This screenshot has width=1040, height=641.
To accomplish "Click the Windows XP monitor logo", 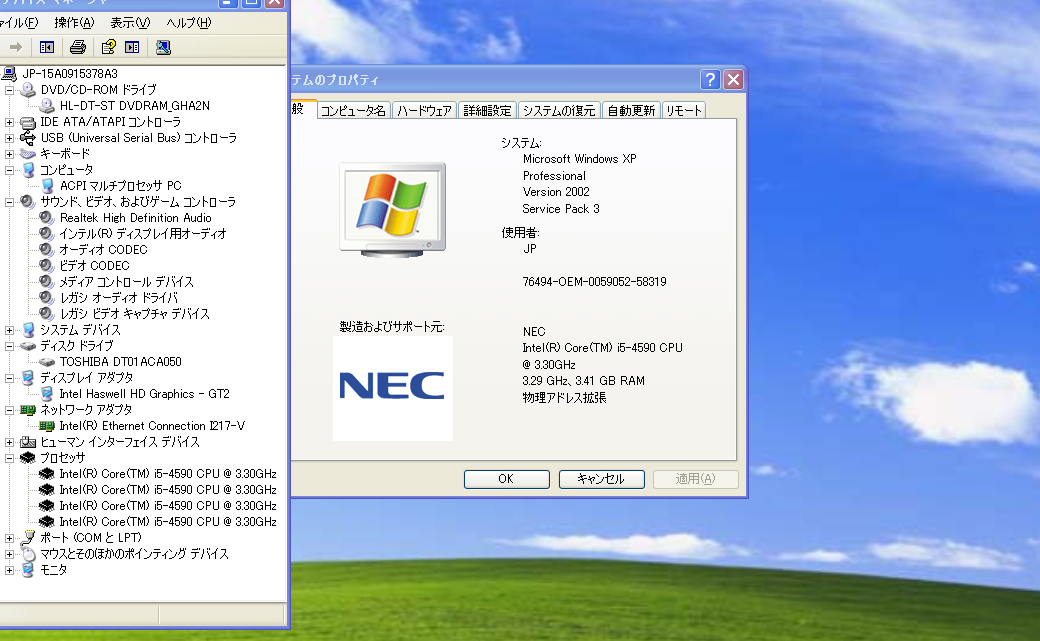I will pyautogui.click(x=393, y=209).
